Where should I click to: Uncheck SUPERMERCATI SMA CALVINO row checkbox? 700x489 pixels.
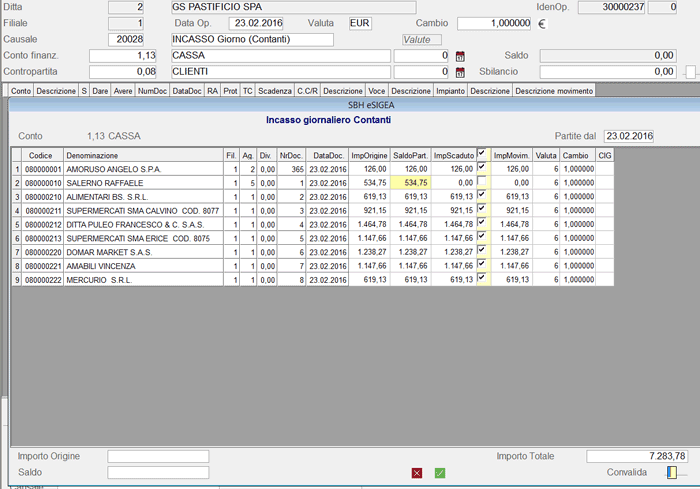[482, 209]
